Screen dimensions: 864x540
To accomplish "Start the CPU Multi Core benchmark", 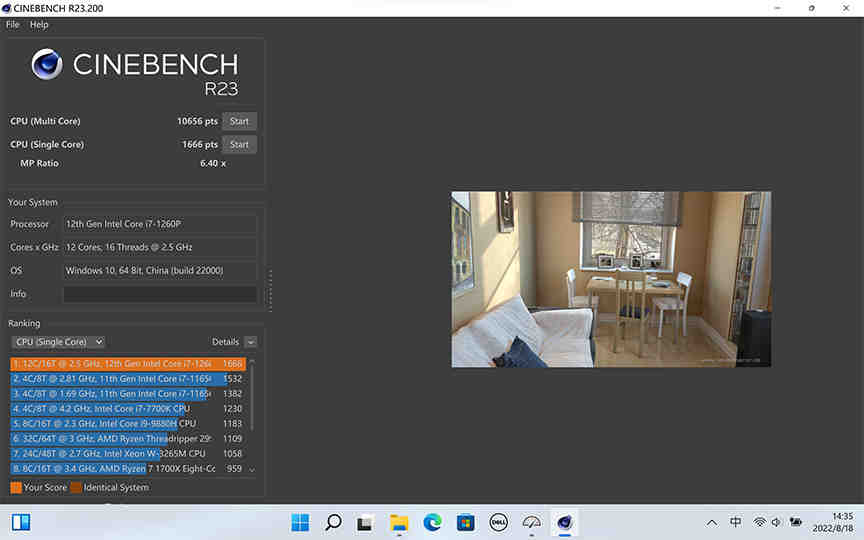I will click(239, 121).
